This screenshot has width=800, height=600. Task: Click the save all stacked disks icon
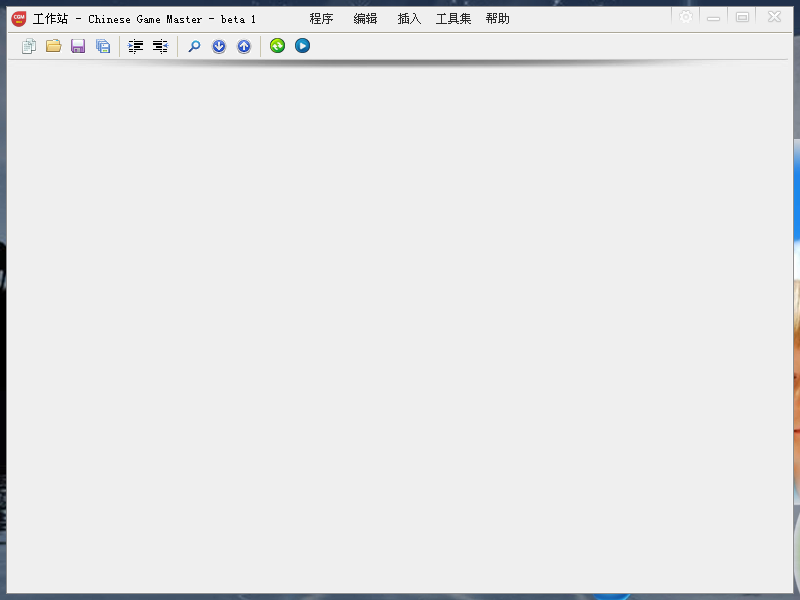103,46
